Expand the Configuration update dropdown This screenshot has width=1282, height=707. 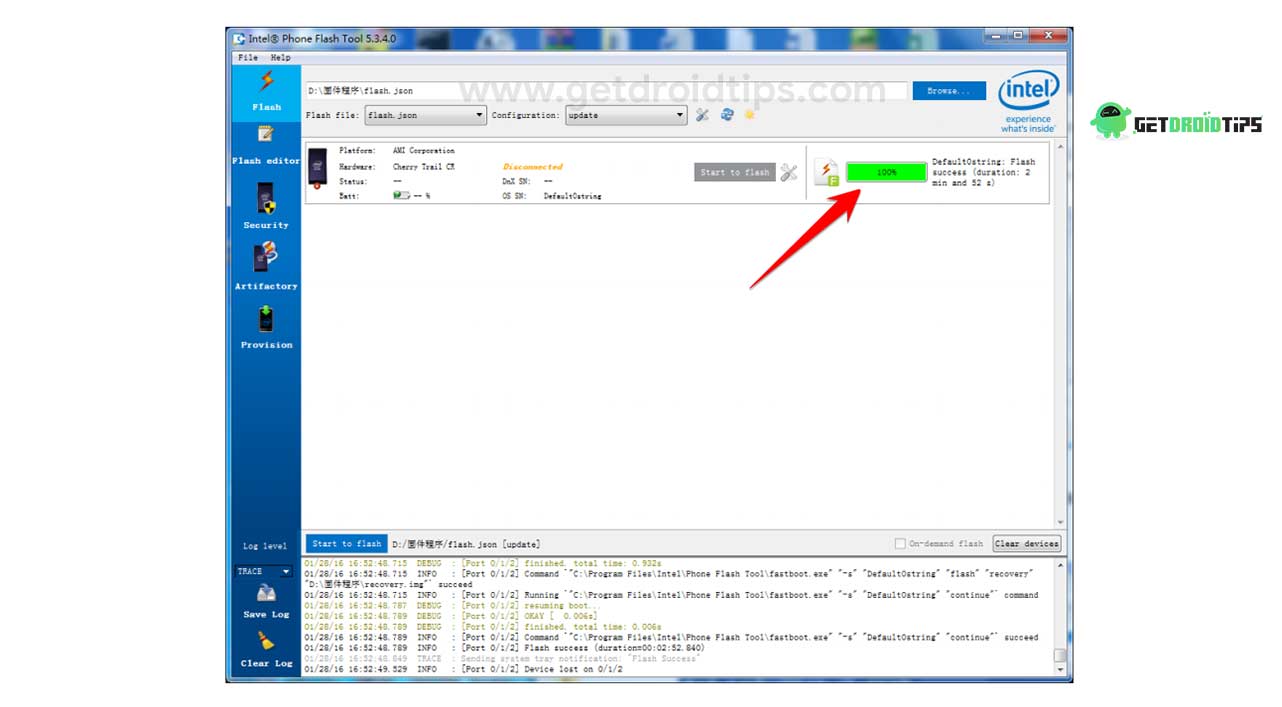(x=627, y=115)
